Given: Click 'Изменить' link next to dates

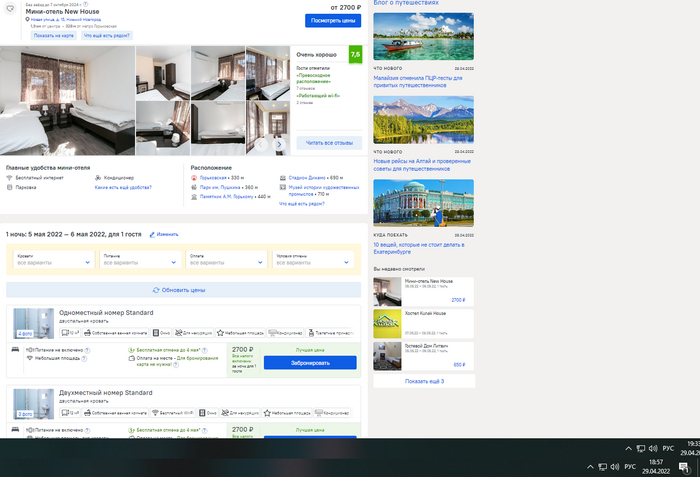Looking at the screenshot, I should pyautogui.click(x=164, y=234).
